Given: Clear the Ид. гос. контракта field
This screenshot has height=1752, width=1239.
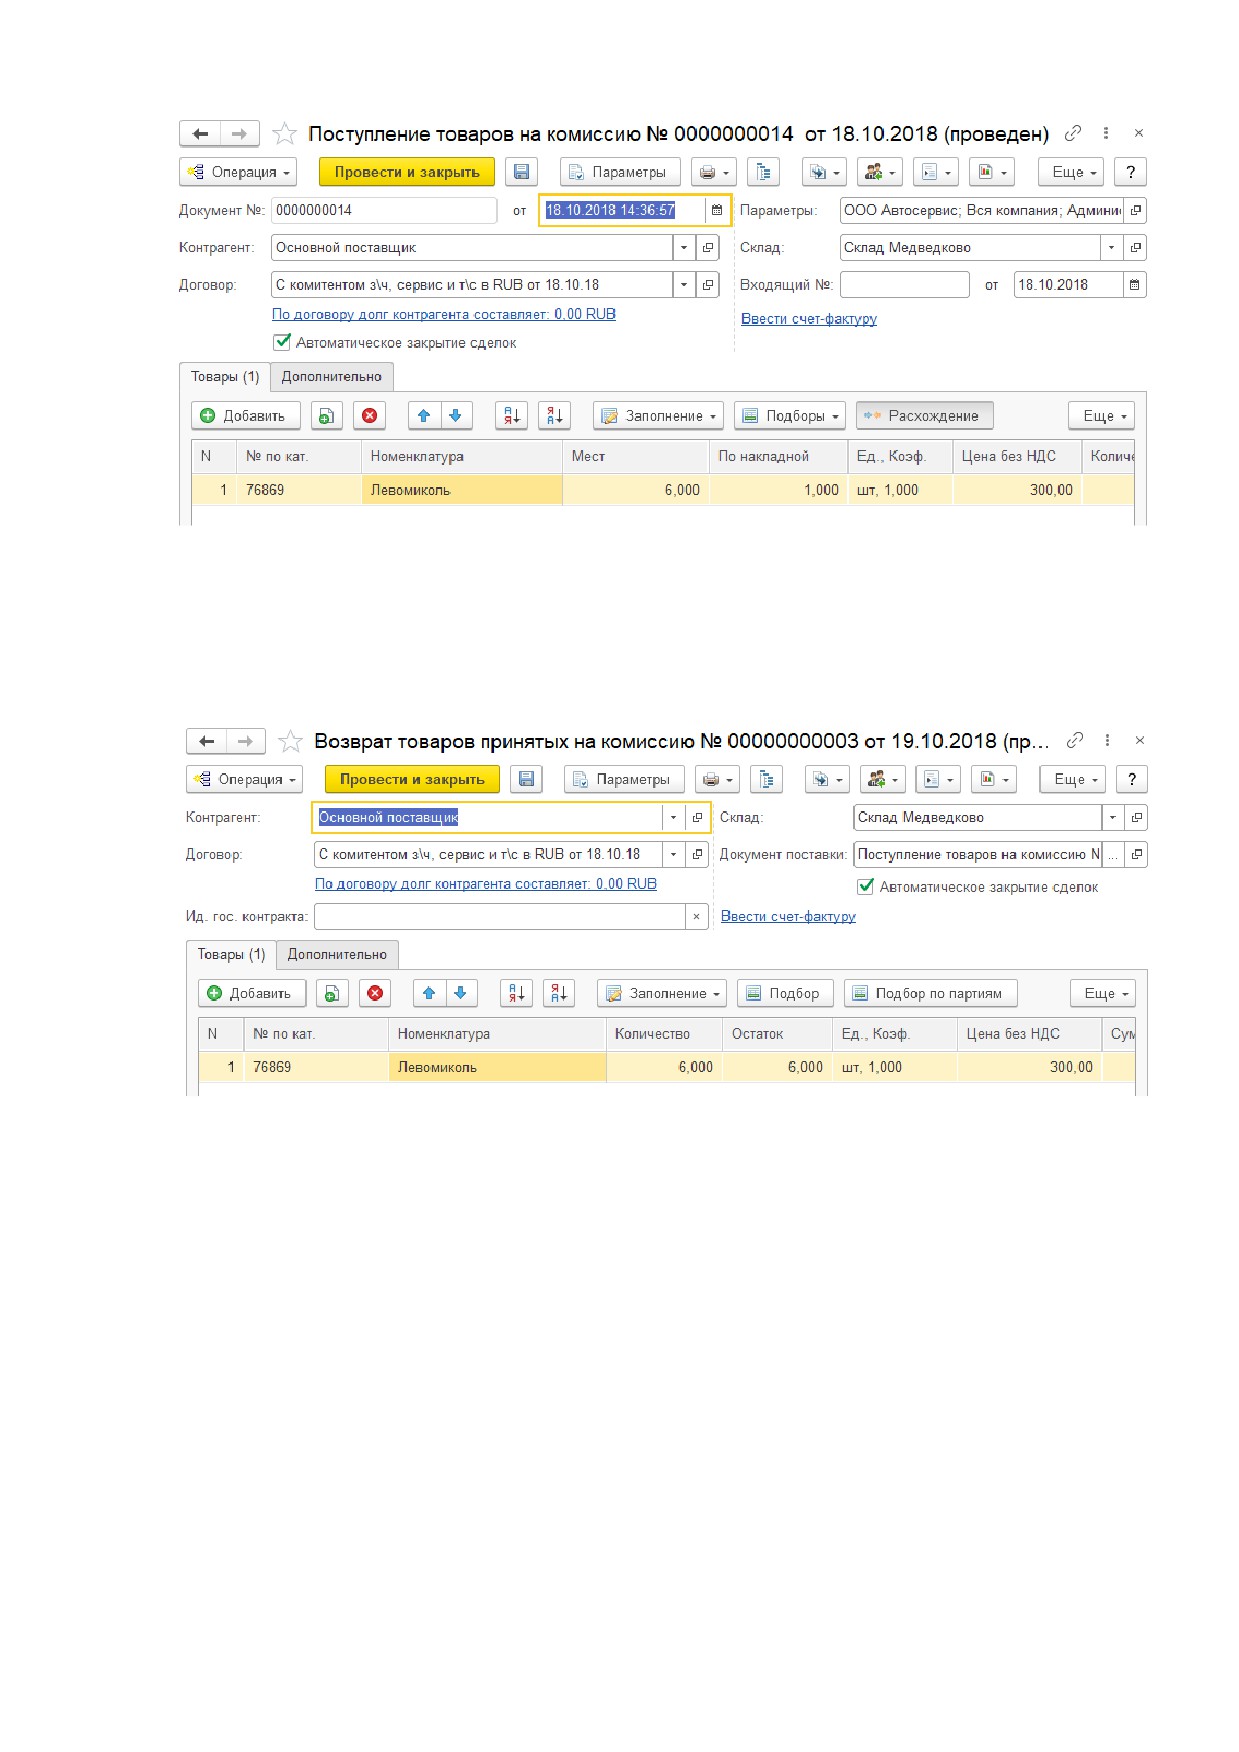Looking at the screenshot, I should coord(697,917).
